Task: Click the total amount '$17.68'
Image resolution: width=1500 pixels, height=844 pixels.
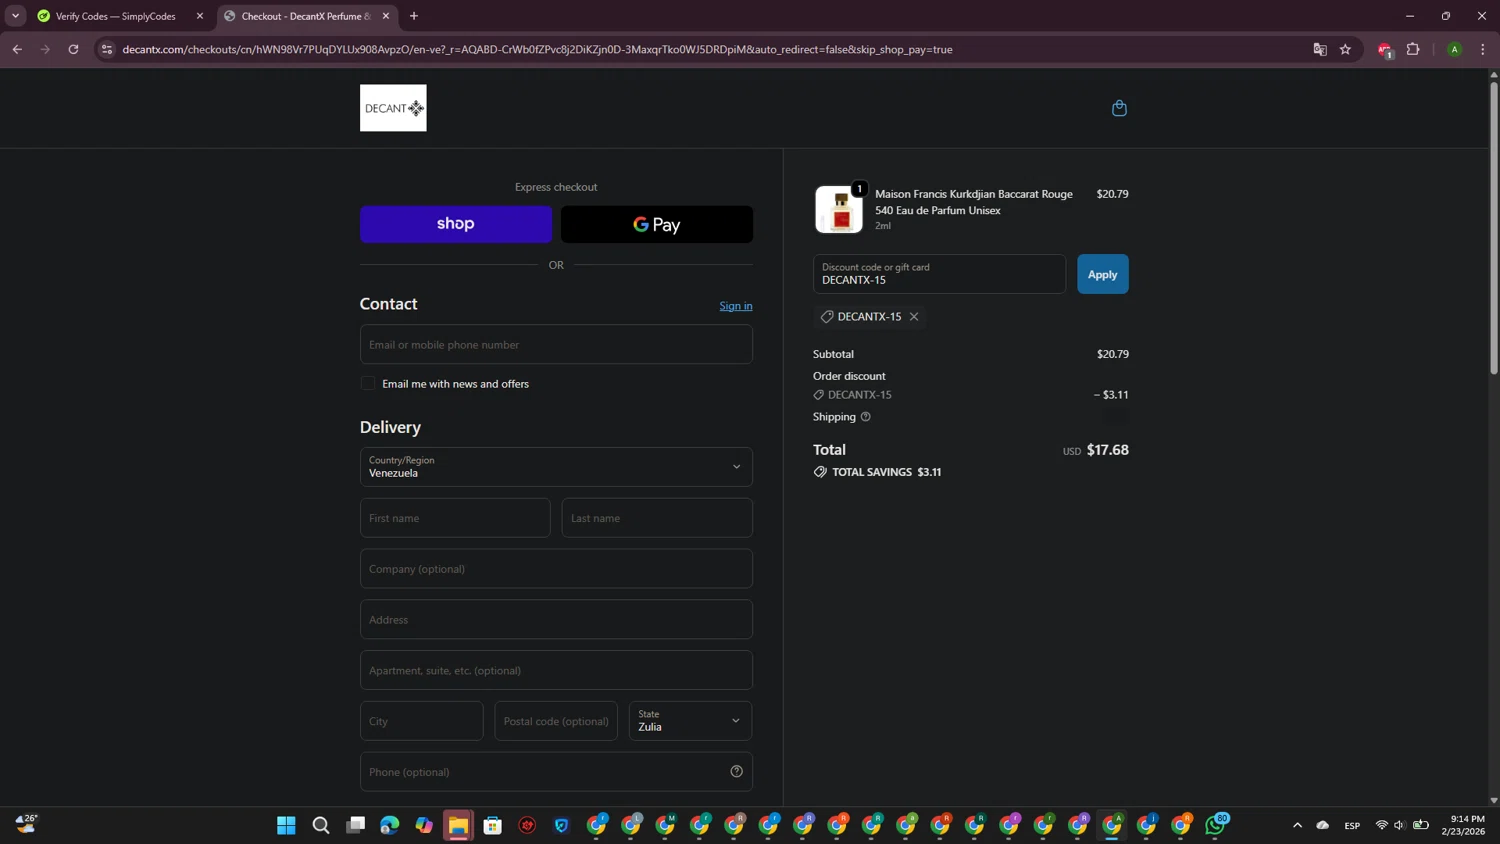Action: click(x=1108, y=450)
